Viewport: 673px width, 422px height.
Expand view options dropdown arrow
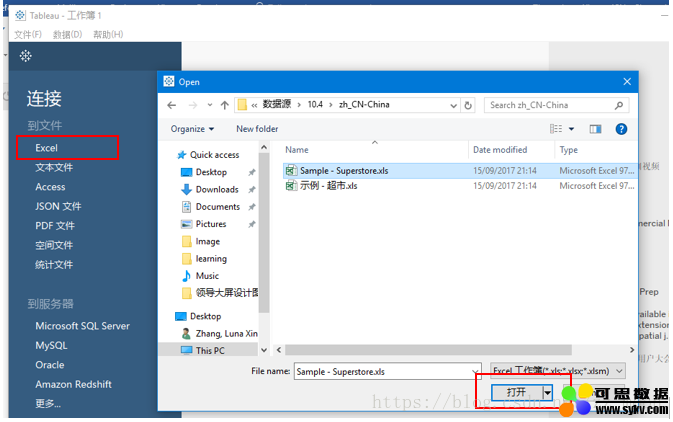click(571, 129)
